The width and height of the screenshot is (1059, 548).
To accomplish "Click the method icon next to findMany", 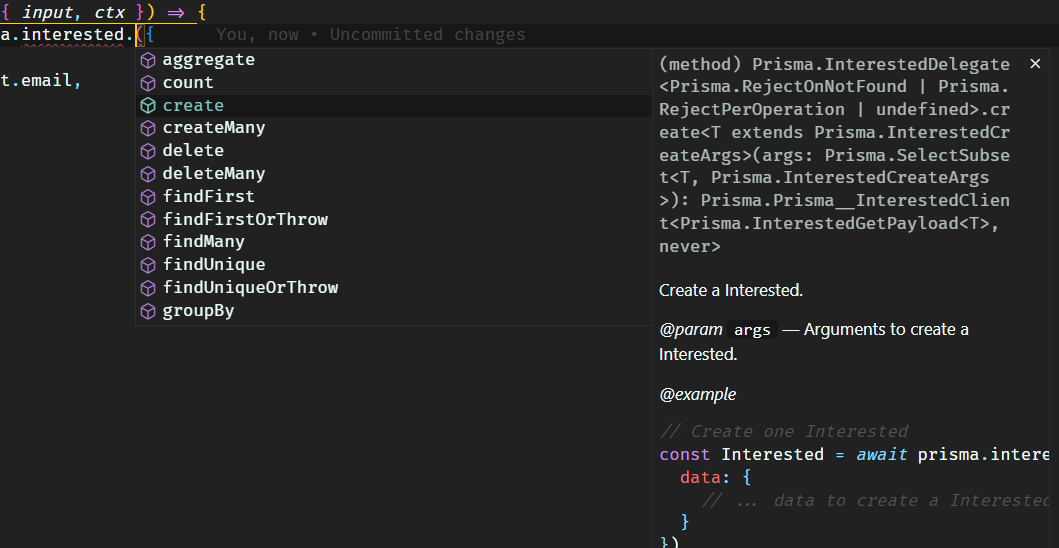I will (148, 242).
